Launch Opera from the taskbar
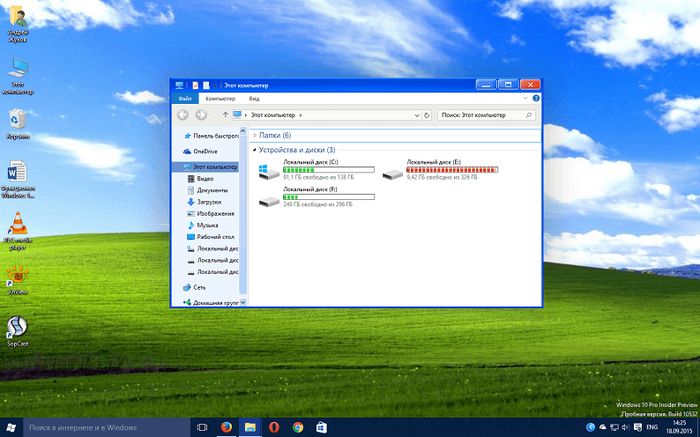700x437 pixels. point(274,427)
